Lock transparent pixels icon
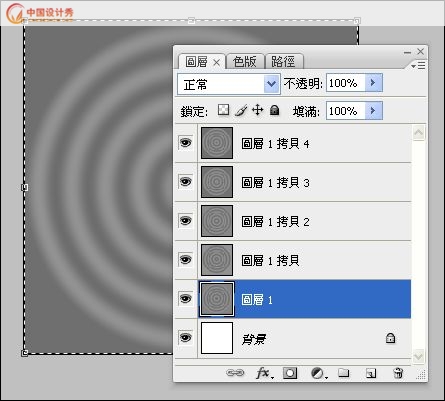Image resolution: width=445 pixels, height=401 pixels. [223, 110]
